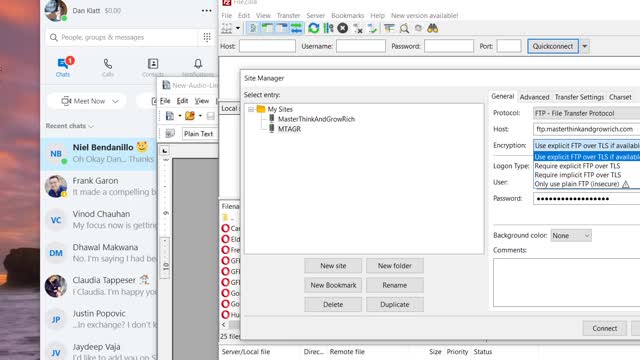The width and height of the screenshot is (640, 360).
Task: Click the Site Manager Password field
Action: click(587, 198)
